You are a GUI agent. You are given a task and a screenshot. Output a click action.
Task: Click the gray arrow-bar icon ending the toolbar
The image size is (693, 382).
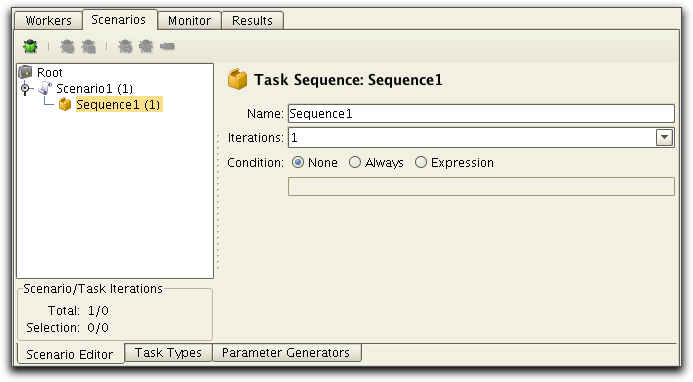coord(167,46)
